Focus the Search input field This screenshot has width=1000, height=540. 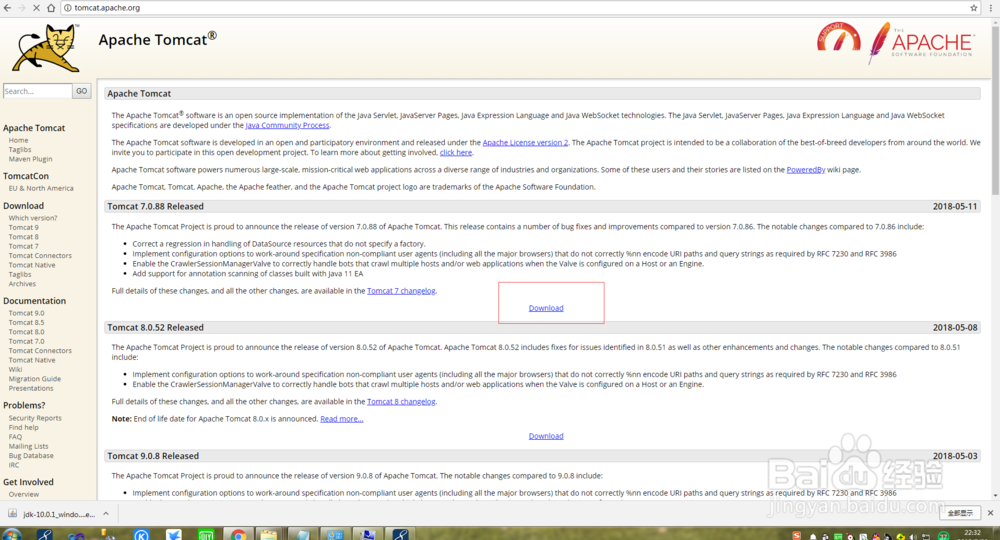pos(38,91)
